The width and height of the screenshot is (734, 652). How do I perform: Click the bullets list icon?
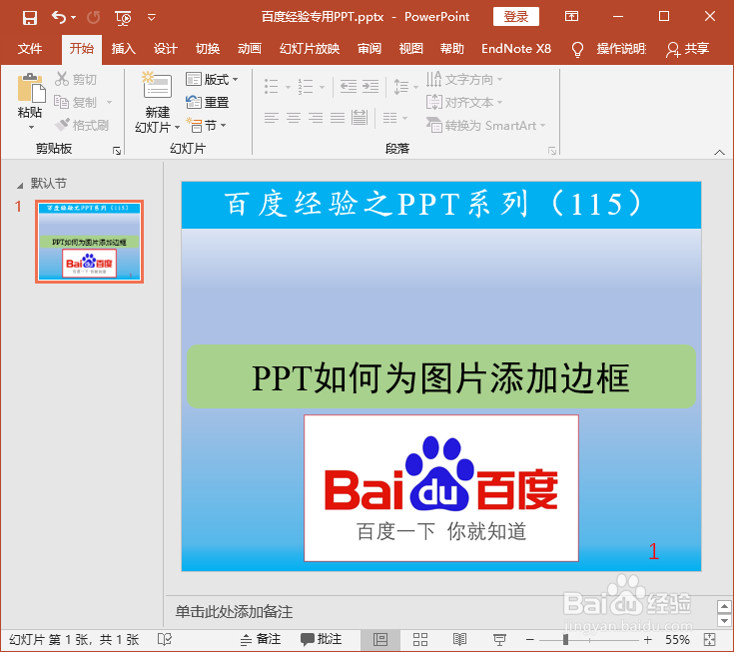tap(271, 87)
